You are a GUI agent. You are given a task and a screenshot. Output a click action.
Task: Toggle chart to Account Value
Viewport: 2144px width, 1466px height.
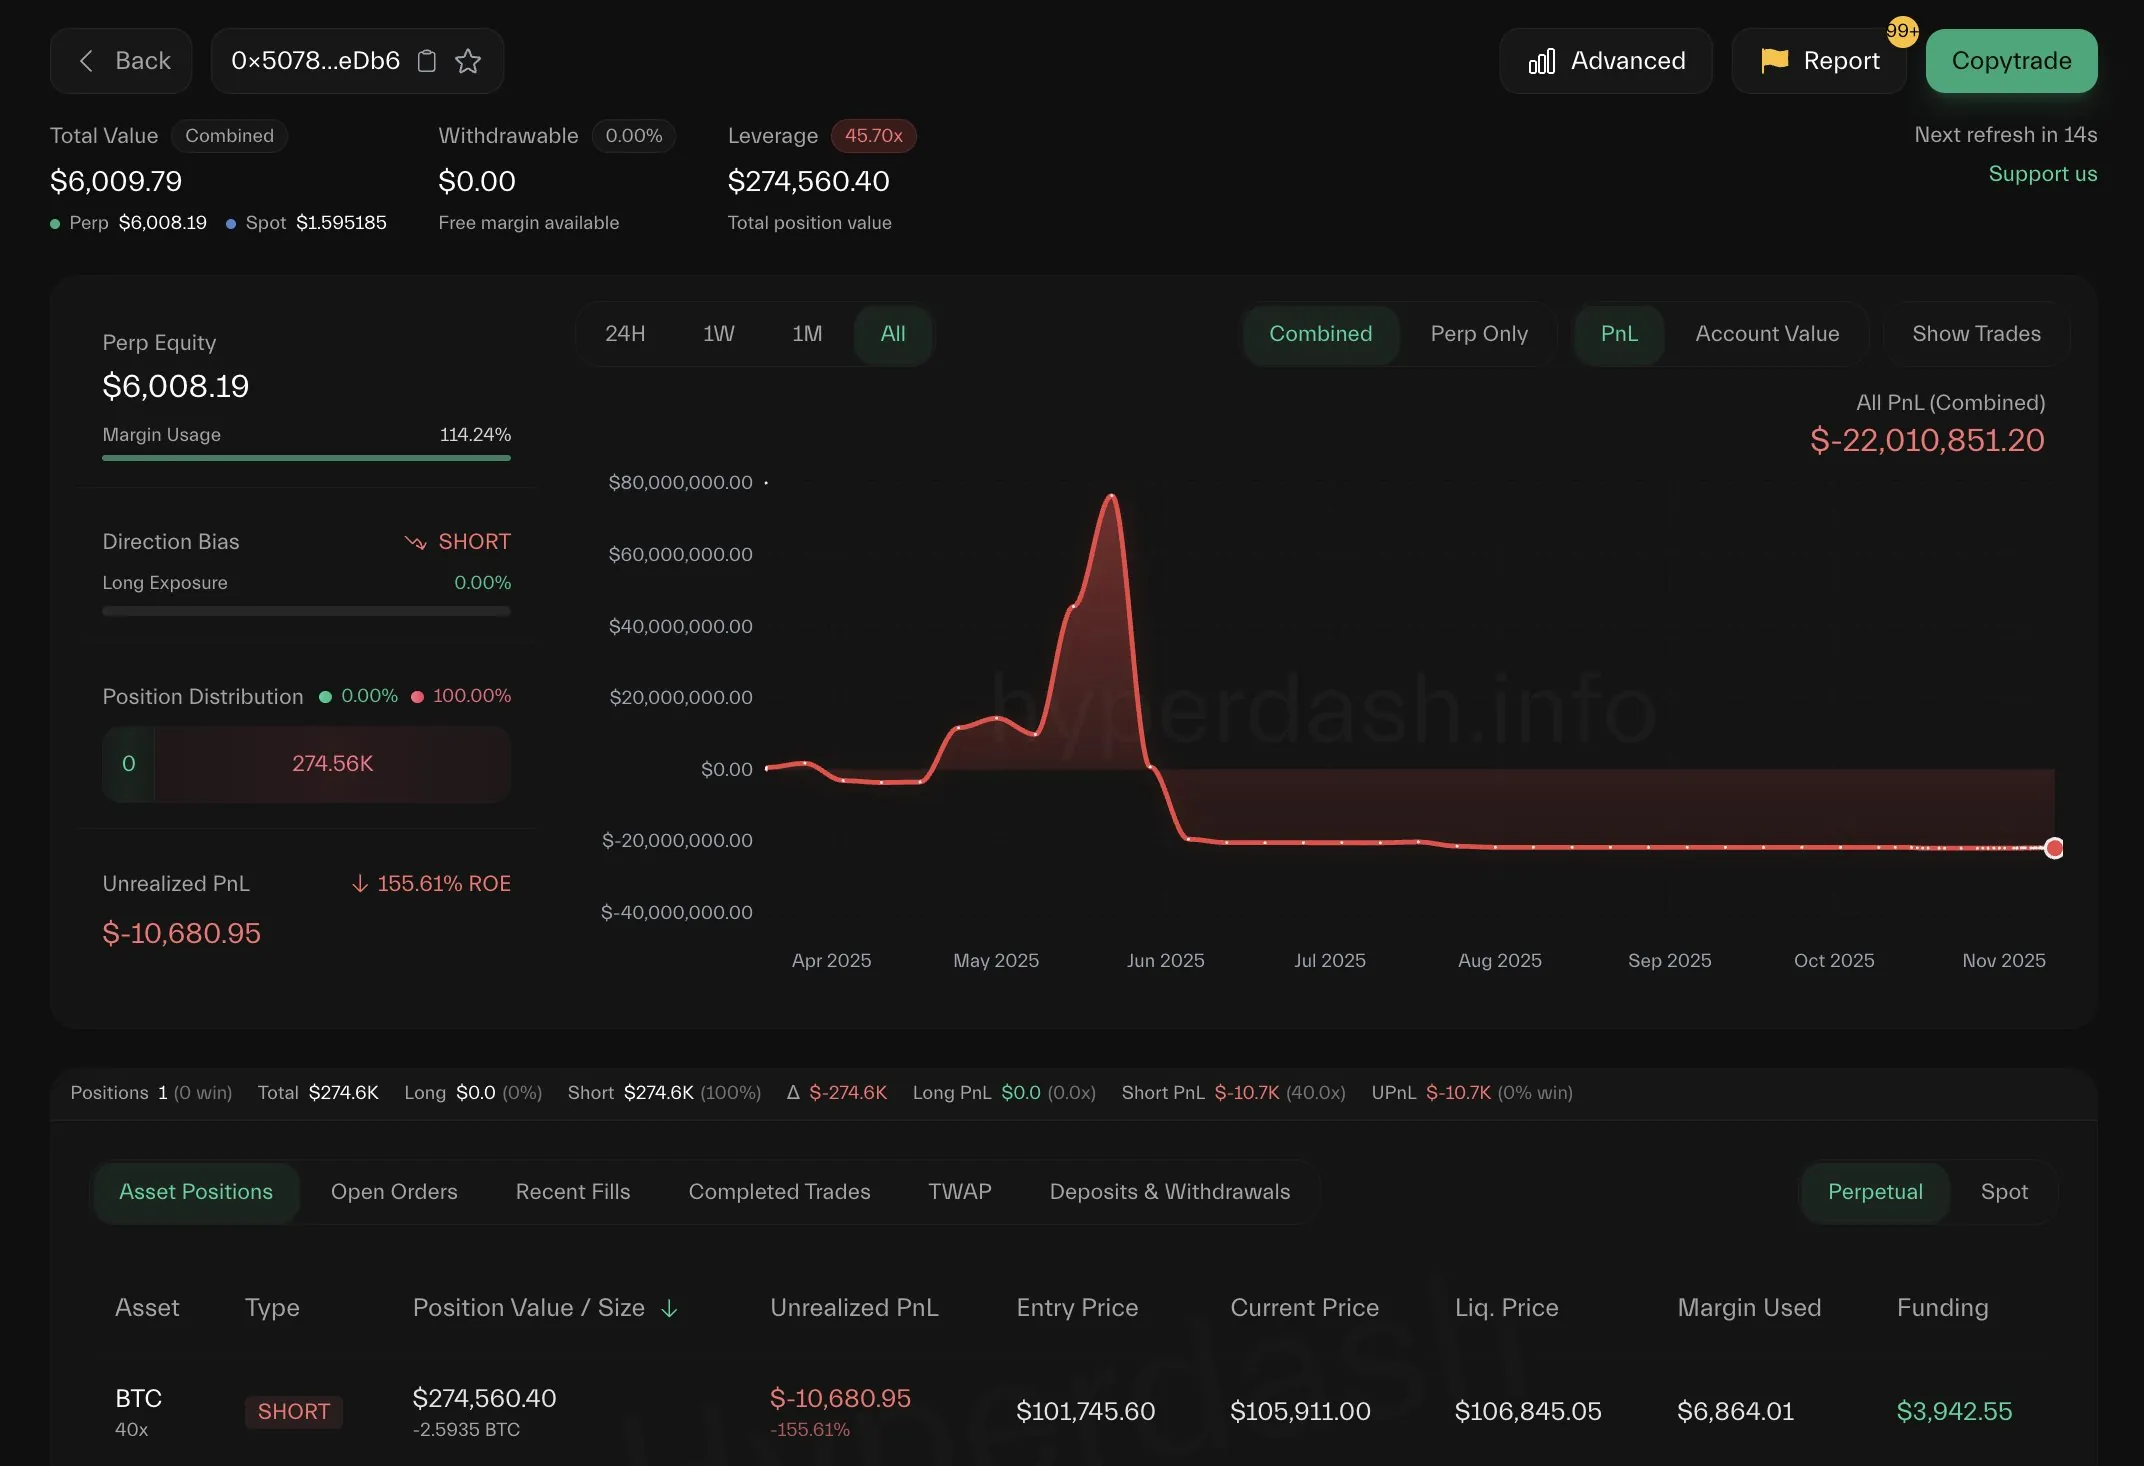coord(1766,334)
